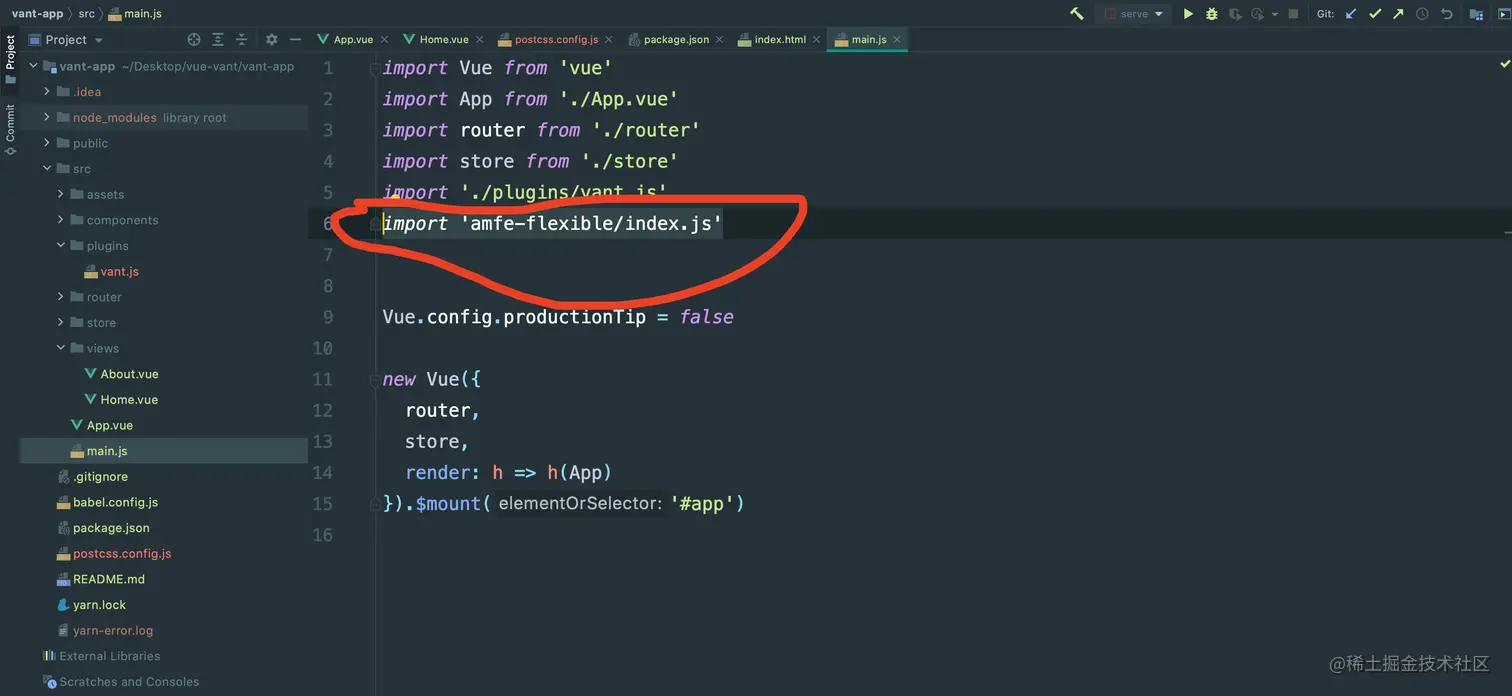Close the Home.vue tab

480,40
